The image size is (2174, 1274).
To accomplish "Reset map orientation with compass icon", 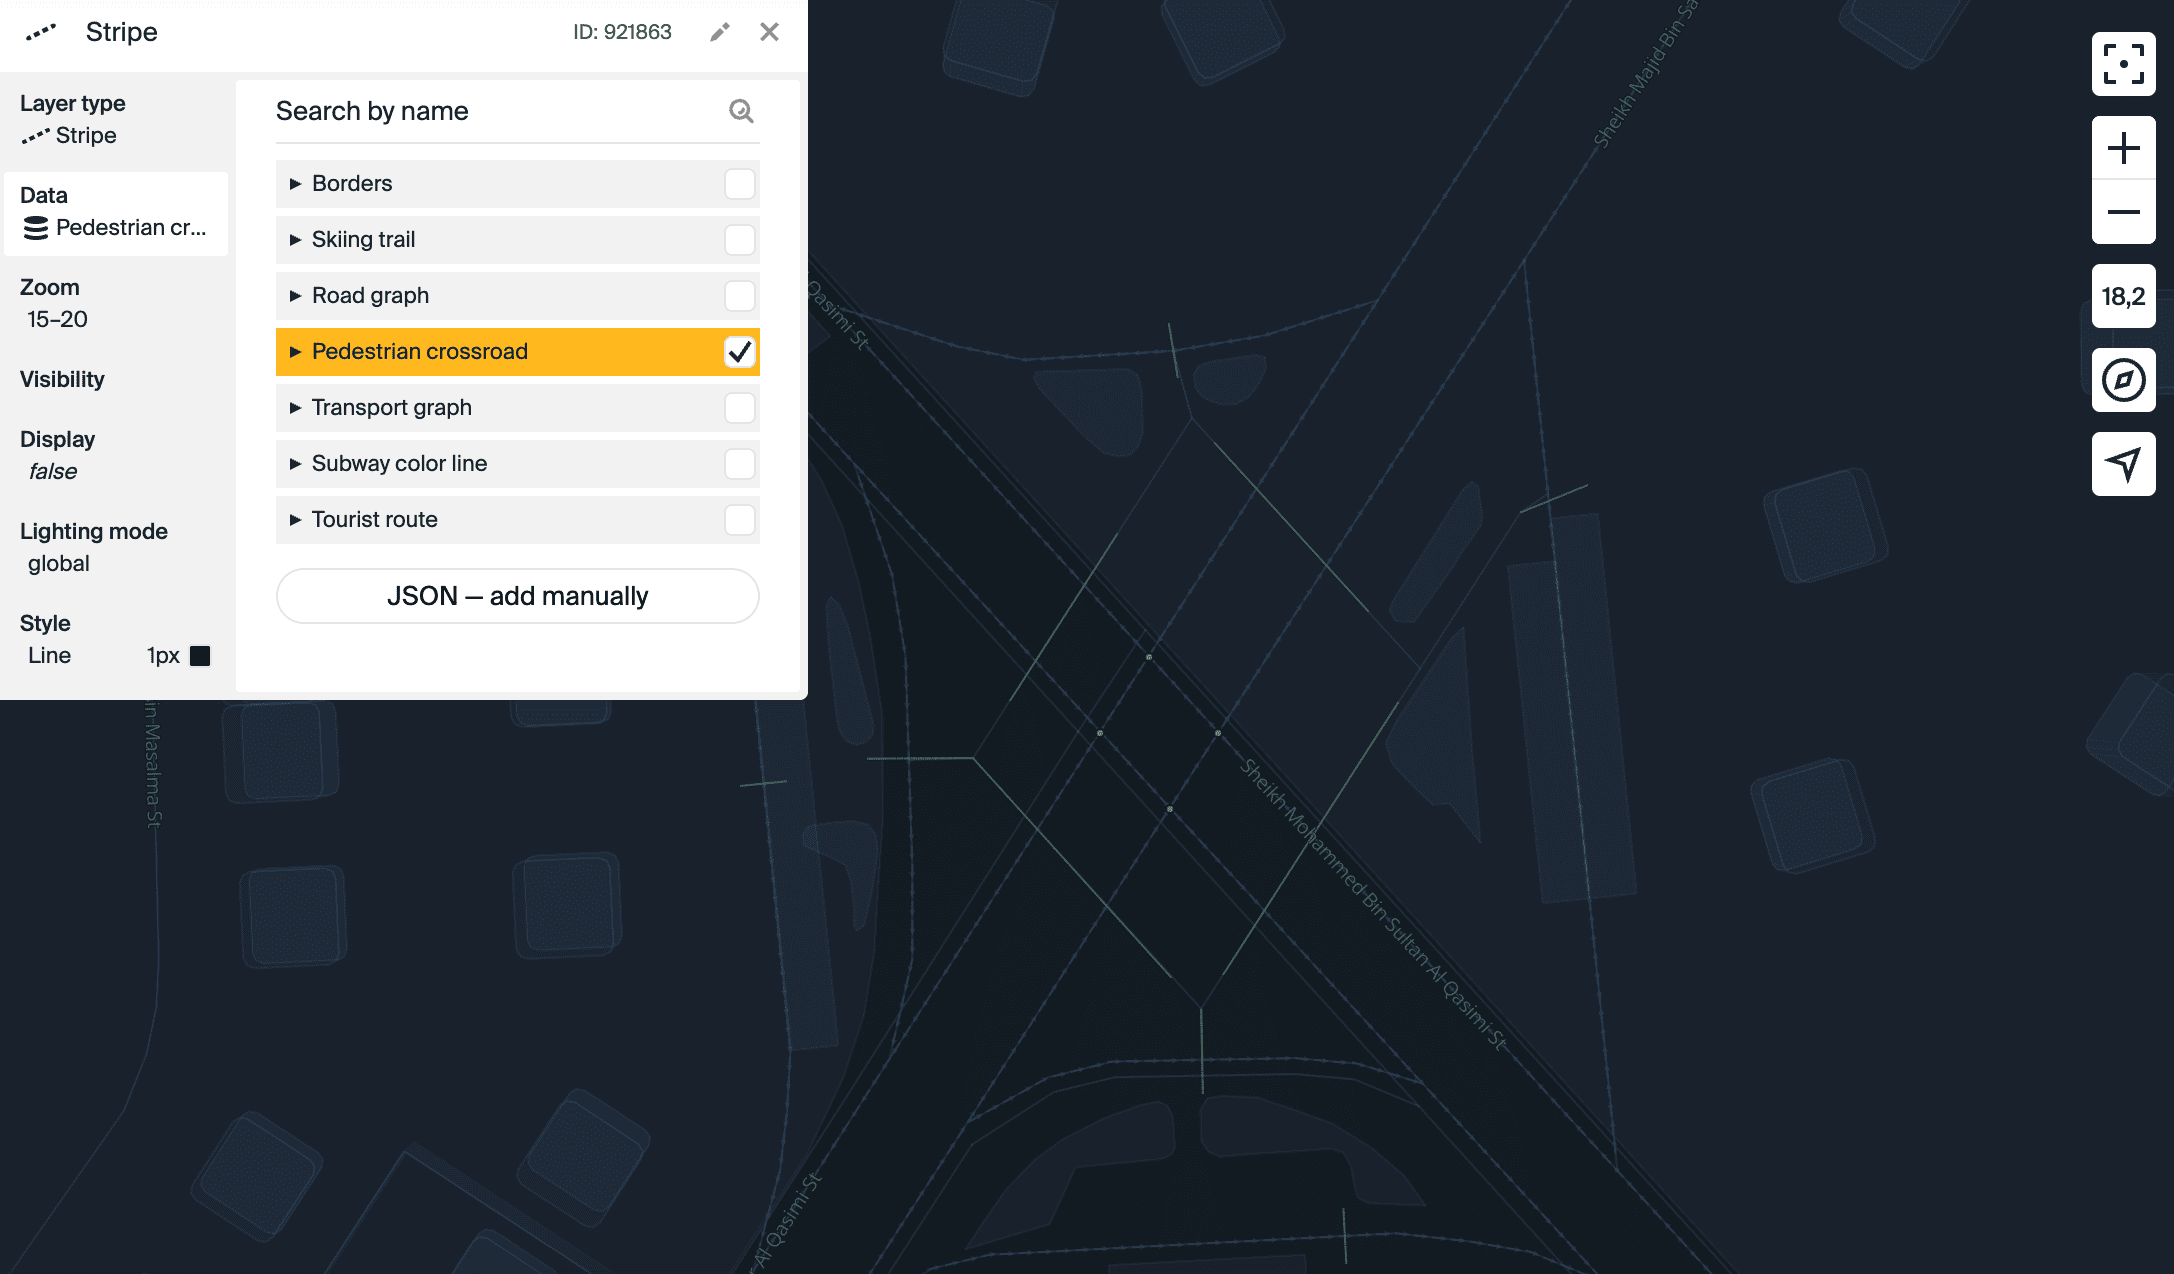I will [x=2123, y=380].
